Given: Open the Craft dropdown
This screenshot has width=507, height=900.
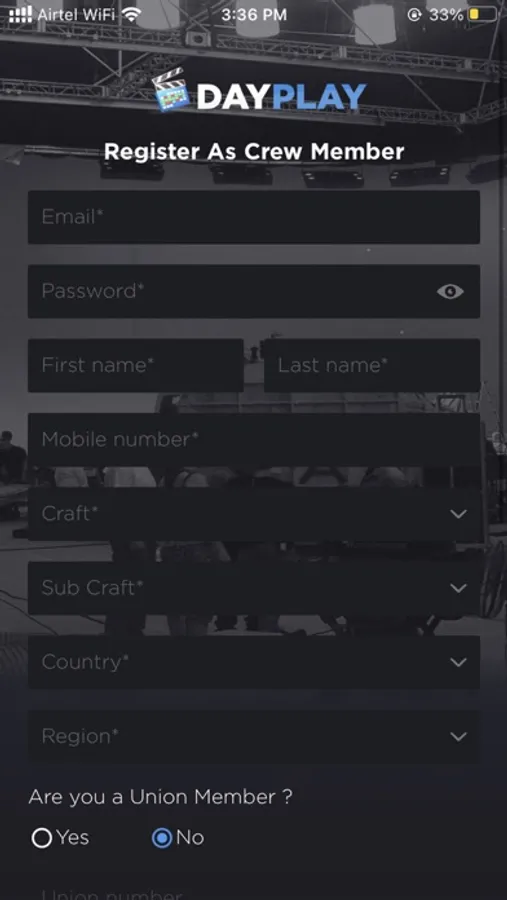Looking at the screenshot, I should click(x=254, y=514).
